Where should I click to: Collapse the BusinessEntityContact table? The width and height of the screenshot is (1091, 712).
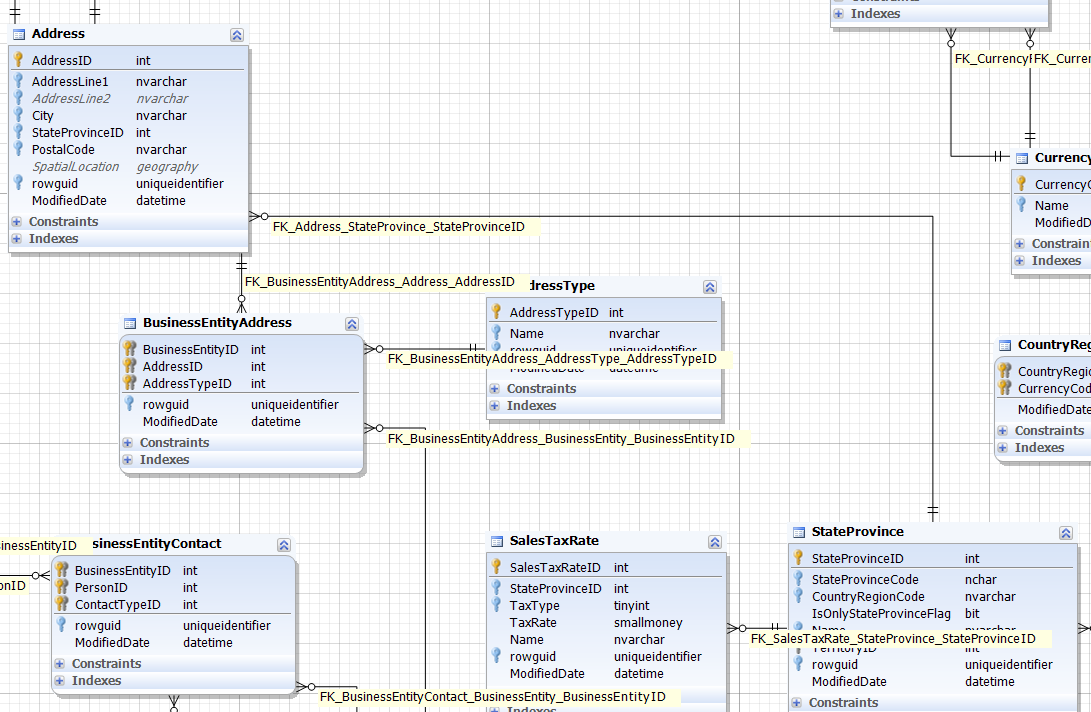(x=284, y=545)
